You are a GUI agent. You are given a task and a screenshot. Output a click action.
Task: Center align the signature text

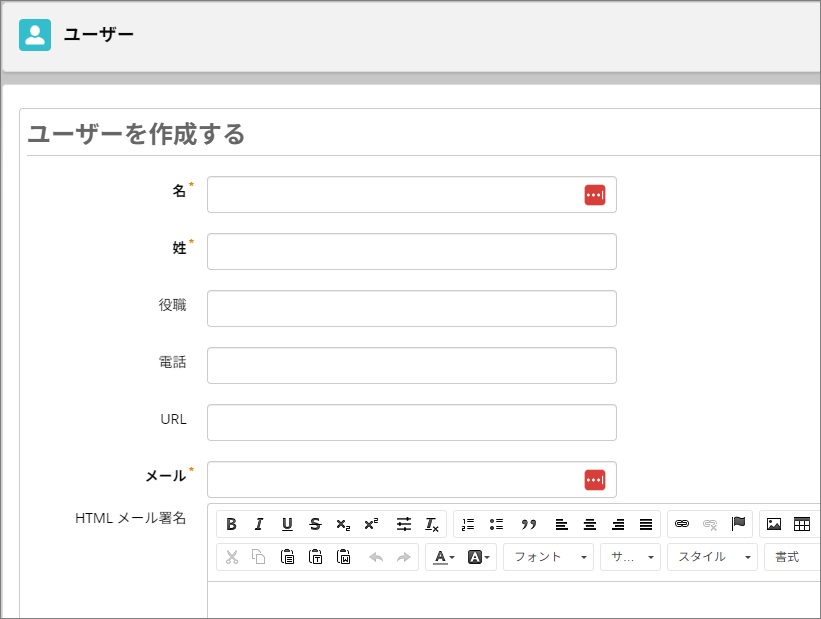590,524
